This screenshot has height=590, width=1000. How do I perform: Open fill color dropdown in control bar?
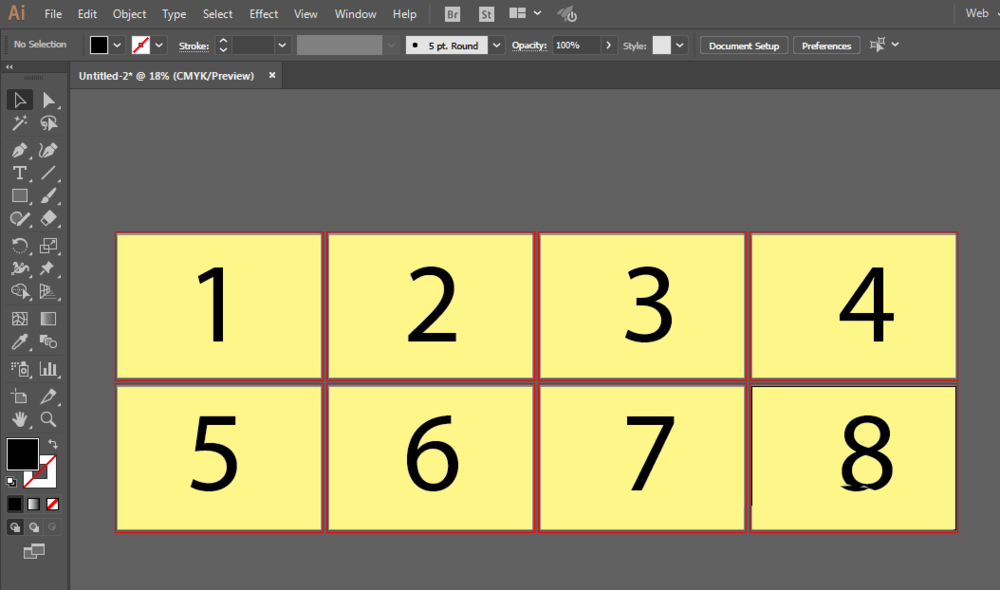point(117,45)
